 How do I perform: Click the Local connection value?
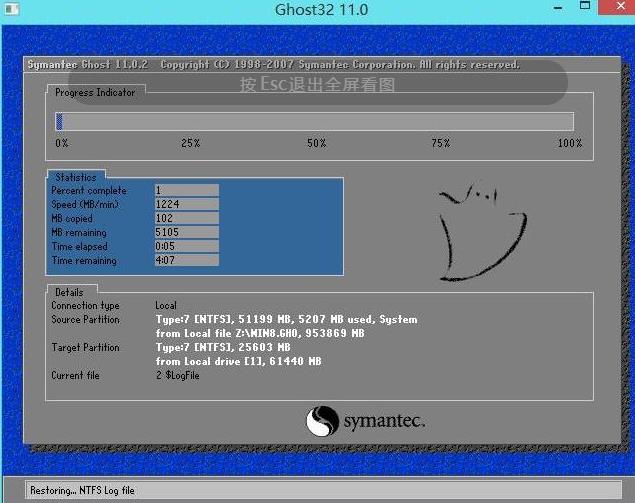166,305
